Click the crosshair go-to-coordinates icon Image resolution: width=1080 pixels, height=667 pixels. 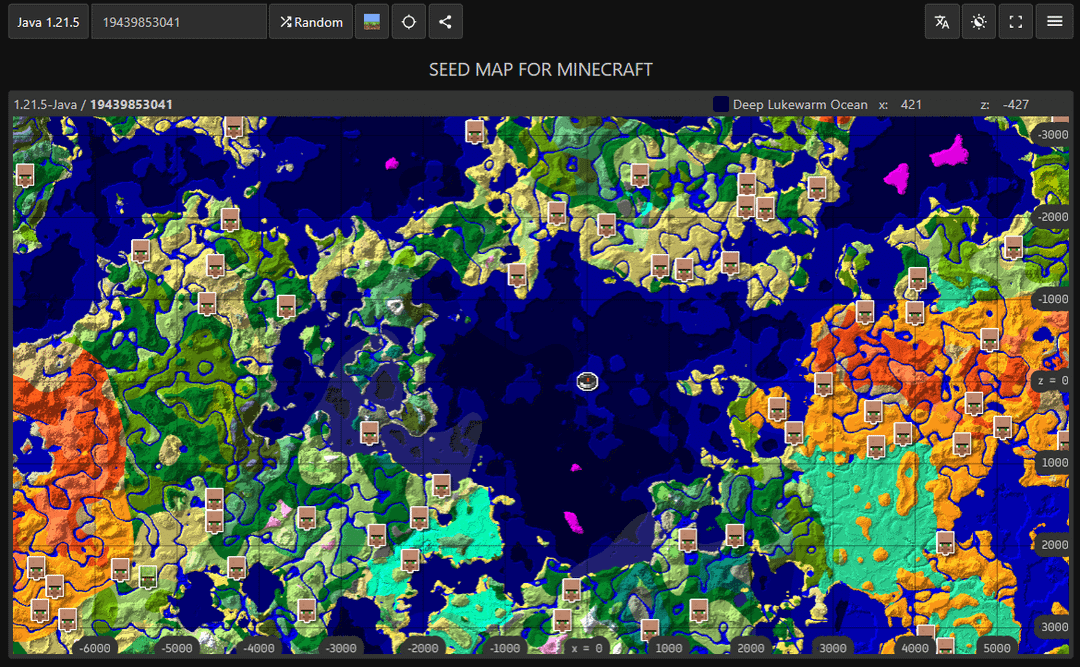[409, 22]
